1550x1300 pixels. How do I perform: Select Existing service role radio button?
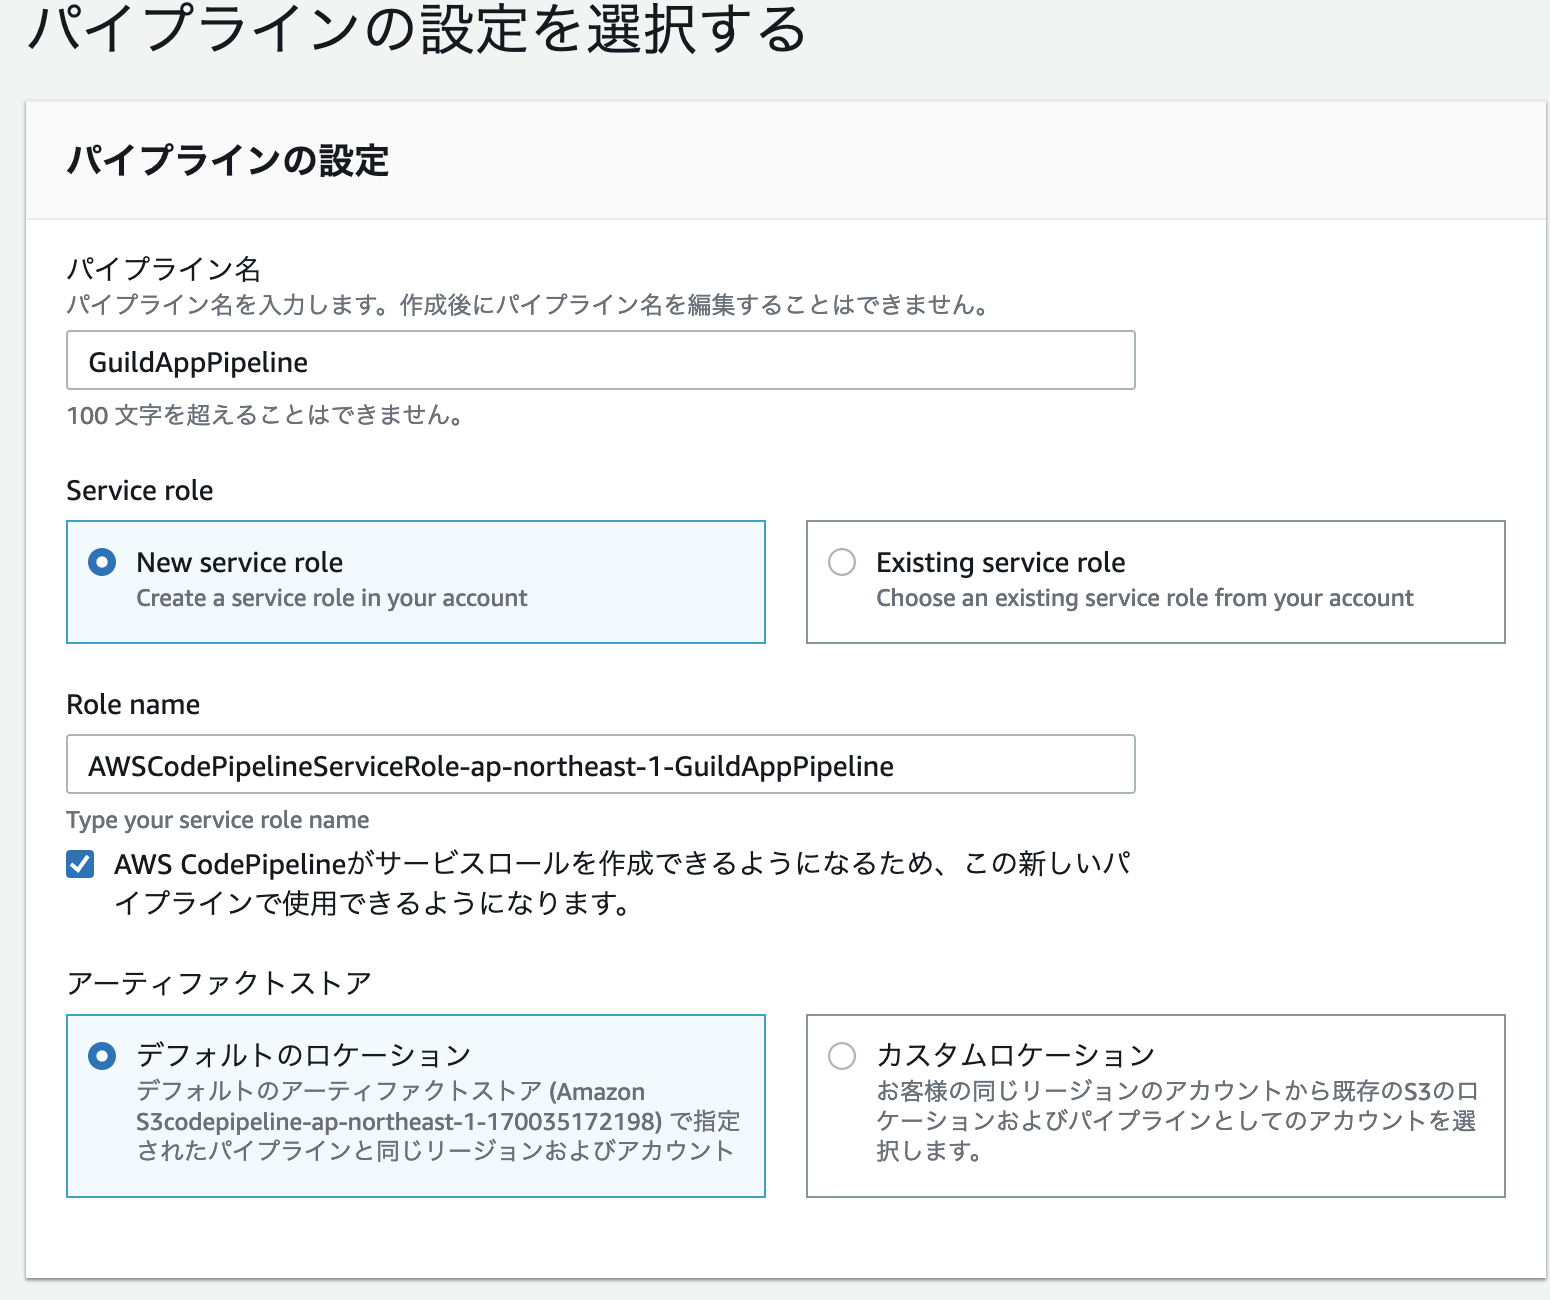pos(842,562)
